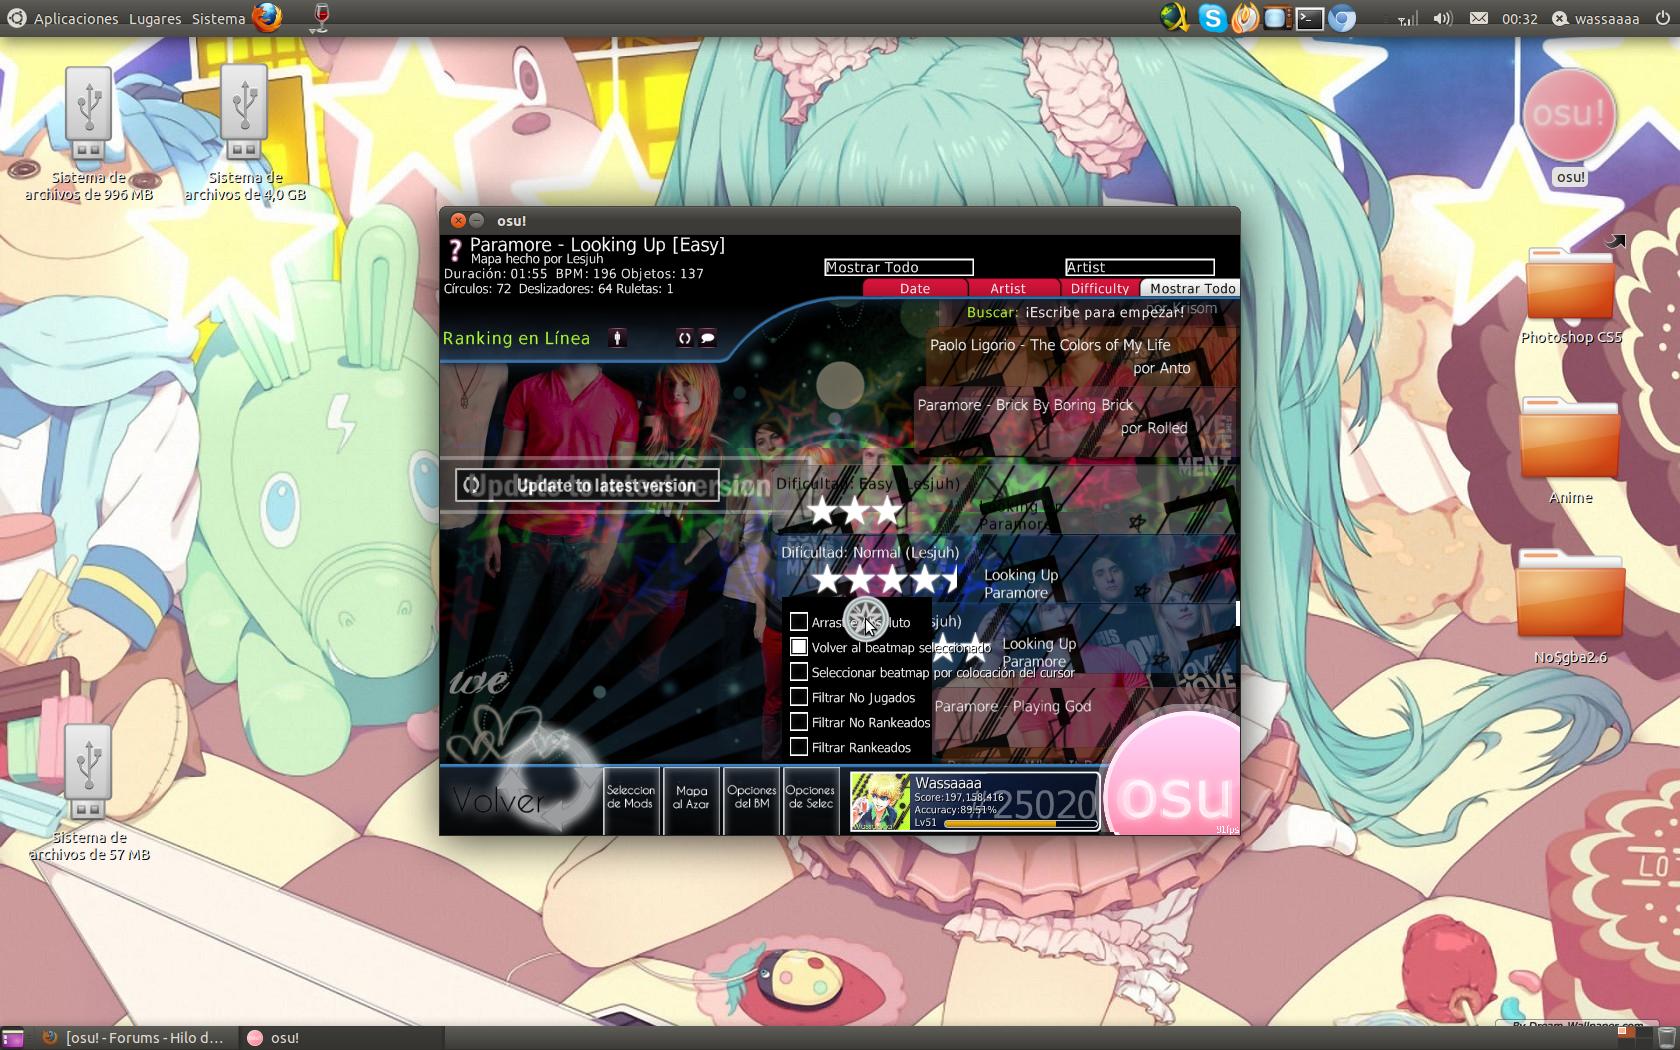Open the wassaaaa user status menu
Screen dimensions: 1680x1050
tap(1596, 18)
